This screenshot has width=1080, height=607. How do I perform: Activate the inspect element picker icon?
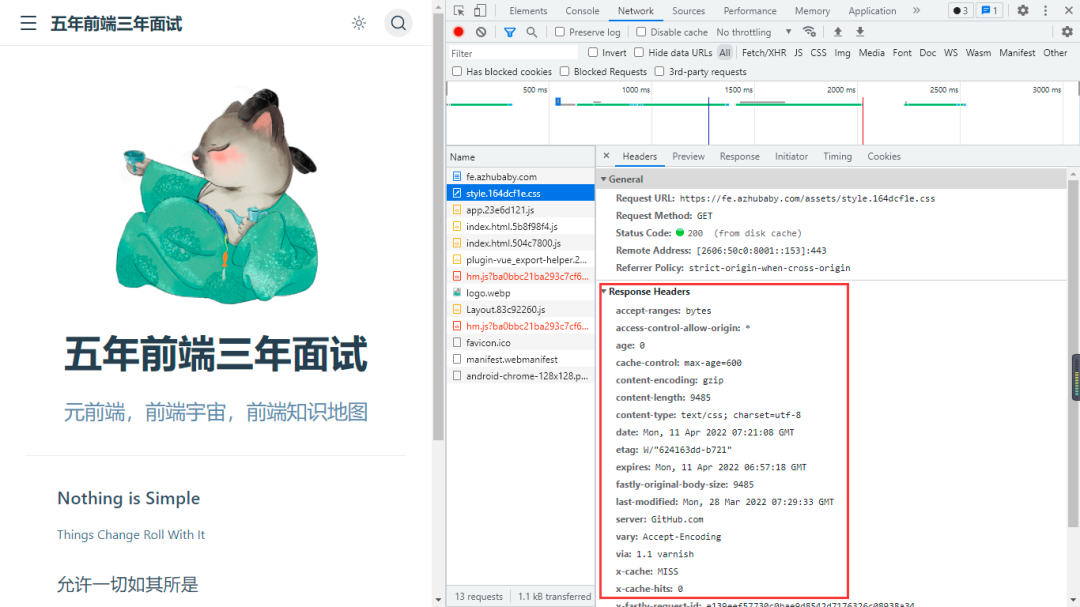(x=459, y=10)
